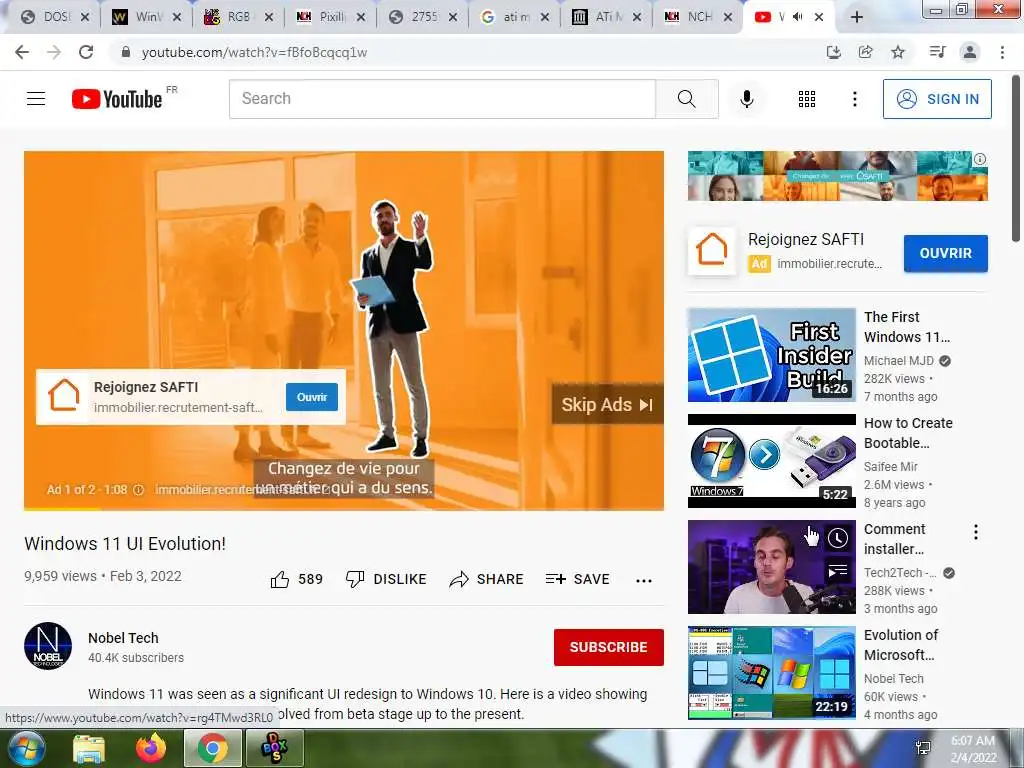The width and height of the screenshot is (1024, 768).
Task: Click the YouTube Search field
Action: [x=442, y=99]
